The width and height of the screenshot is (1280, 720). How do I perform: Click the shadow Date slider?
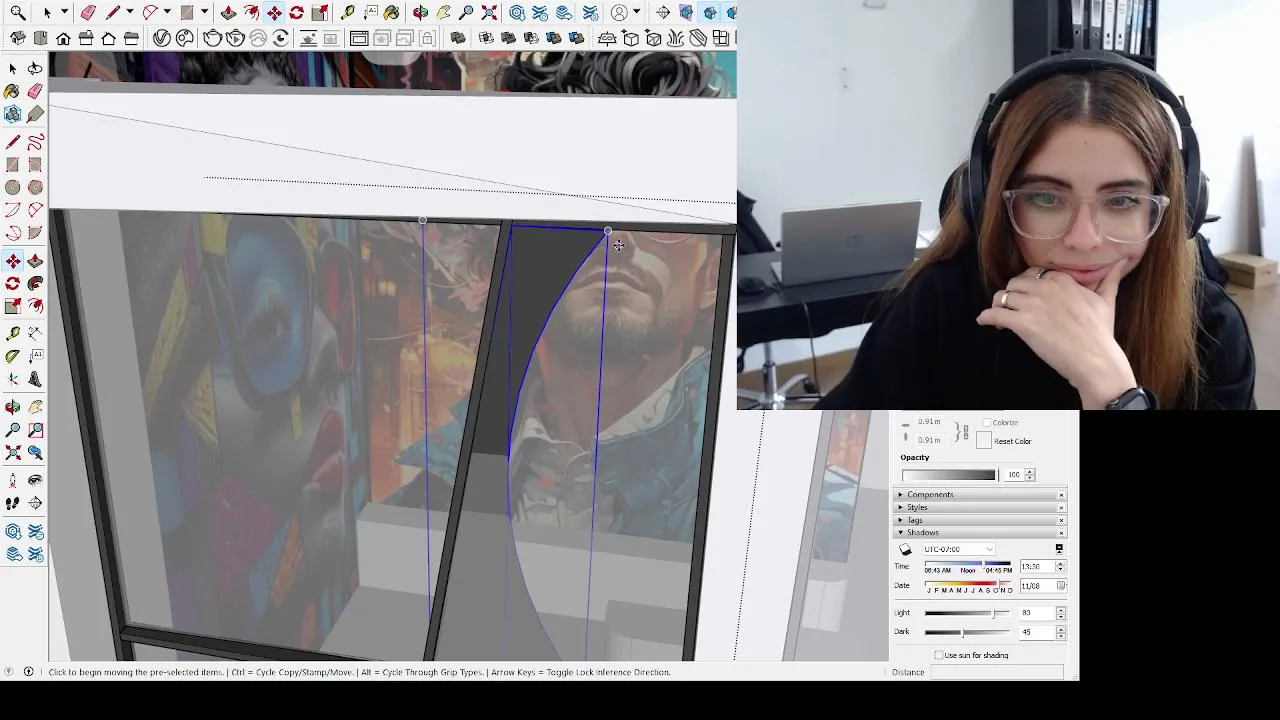coord(968,583)
